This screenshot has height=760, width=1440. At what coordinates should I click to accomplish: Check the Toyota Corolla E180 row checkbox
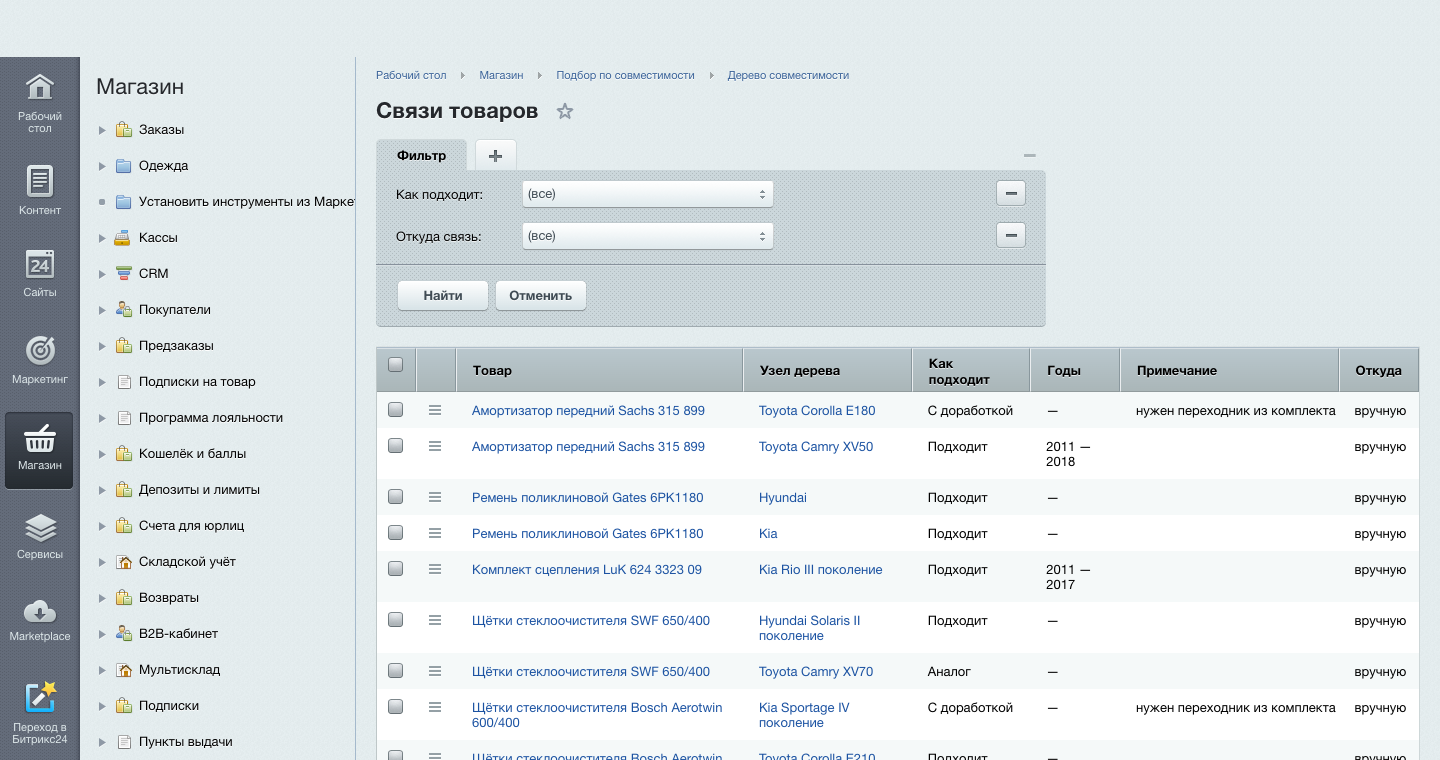(x=395, y=410)
